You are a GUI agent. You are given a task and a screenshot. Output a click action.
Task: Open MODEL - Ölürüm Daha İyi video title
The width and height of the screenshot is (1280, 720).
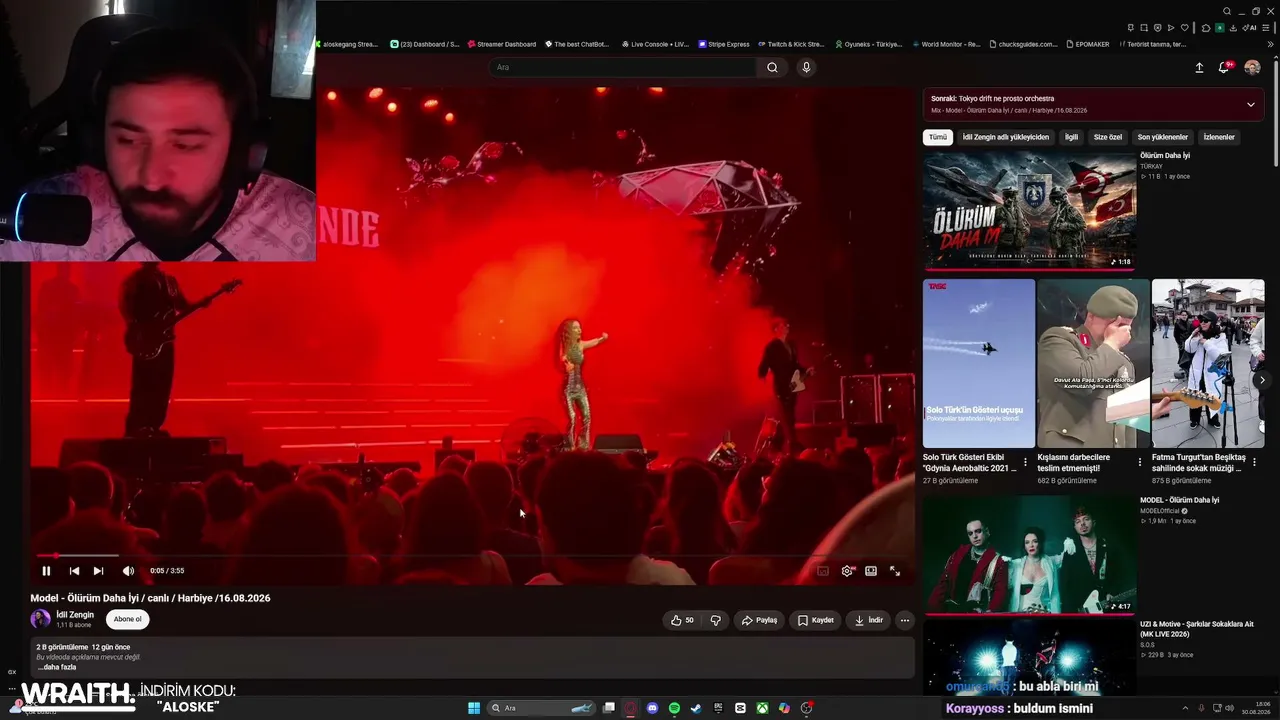1180,500
